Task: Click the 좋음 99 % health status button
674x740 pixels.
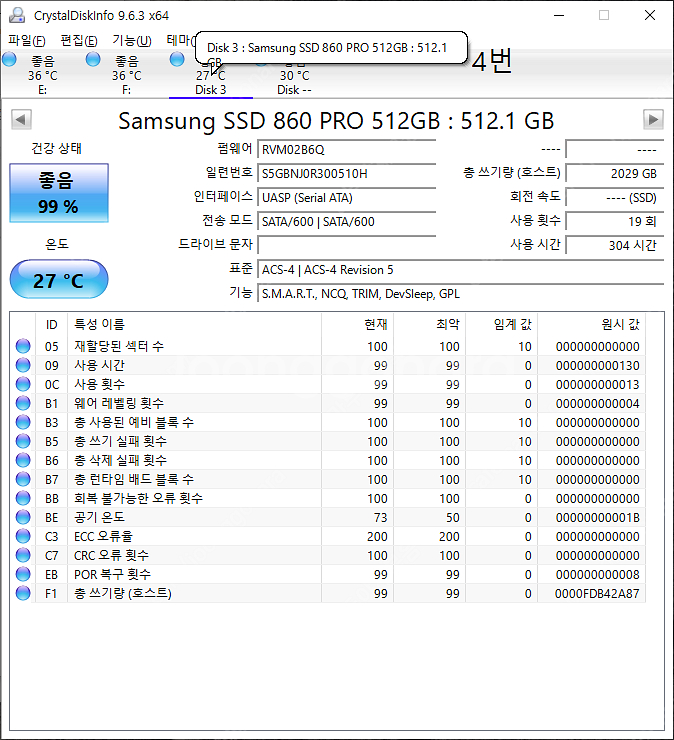Action: coord(59,193)
